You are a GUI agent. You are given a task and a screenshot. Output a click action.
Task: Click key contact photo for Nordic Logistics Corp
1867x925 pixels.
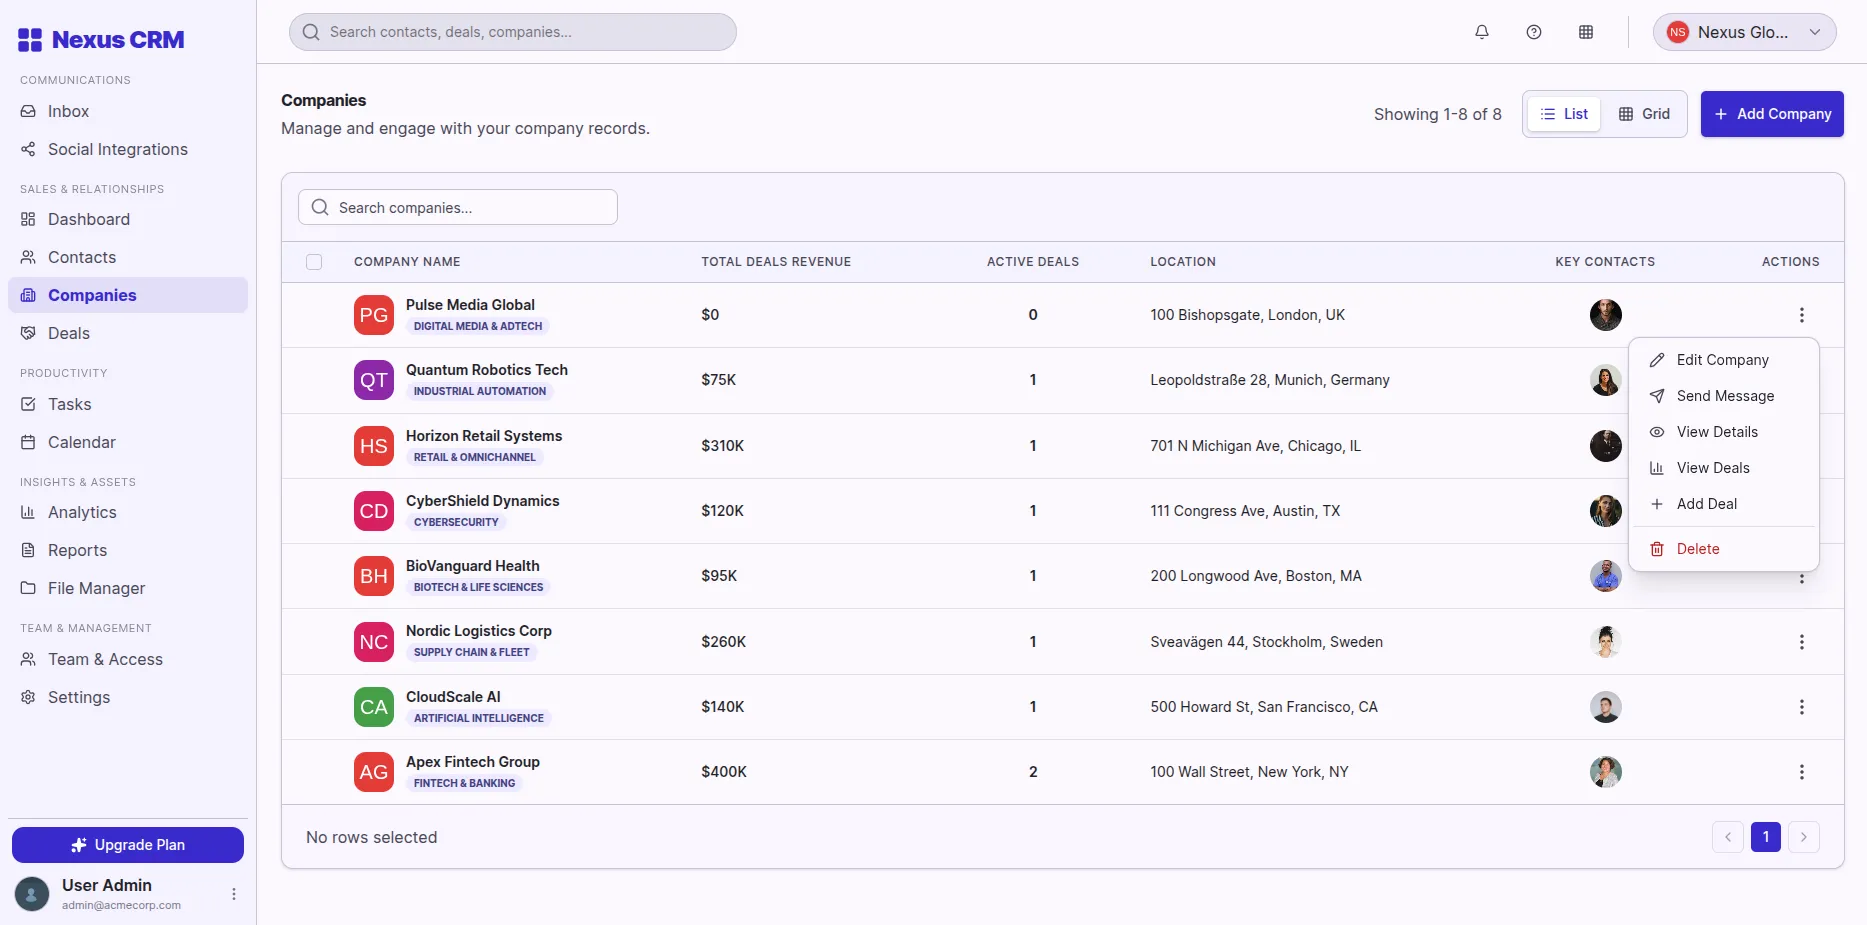click(x=1606, y=642)
